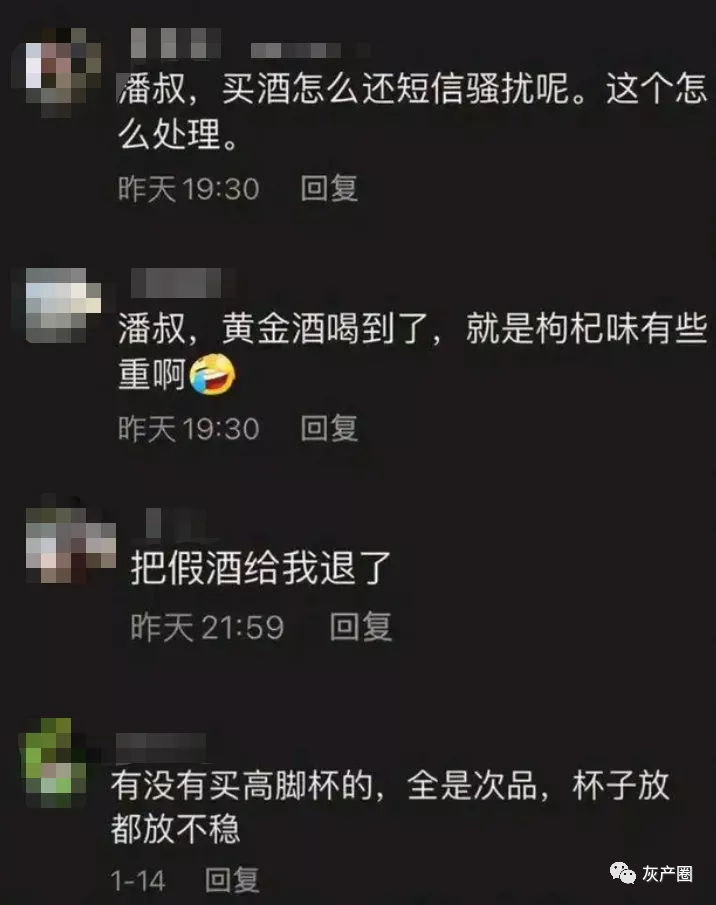The image size is (716, 905).
Task: Tap the WeChat logo watermark icon
Action: click(623, 873)
